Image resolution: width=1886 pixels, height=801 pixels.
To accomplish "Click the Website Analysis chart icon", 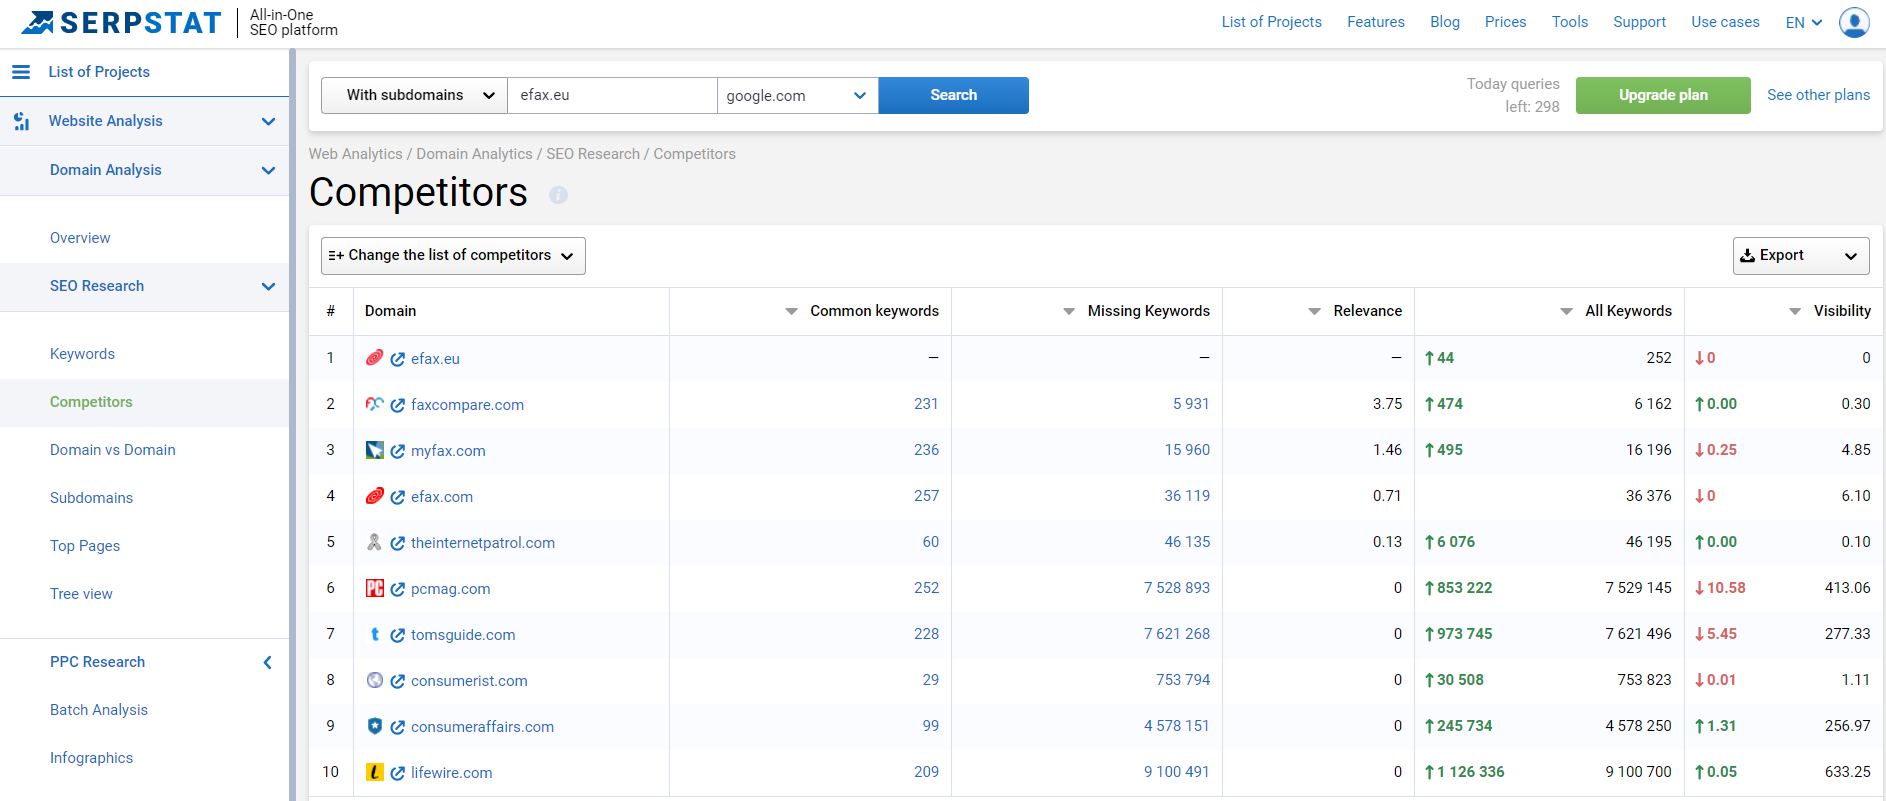I will click(21, 121).
